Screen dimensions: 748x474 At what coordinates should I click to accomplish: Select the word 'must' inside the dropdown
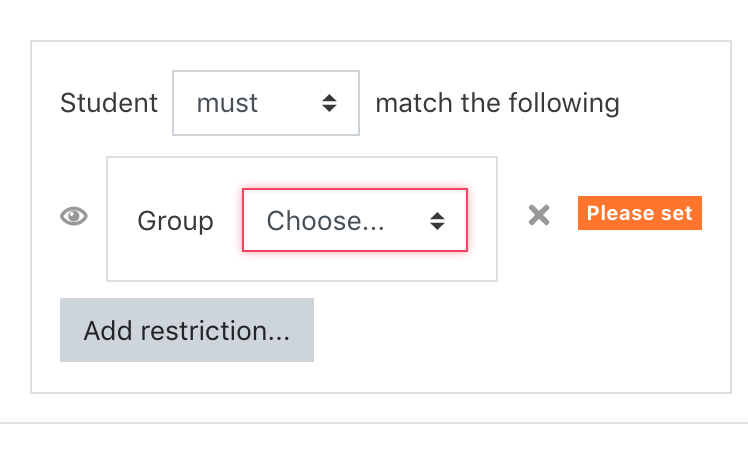click(227, 103)
